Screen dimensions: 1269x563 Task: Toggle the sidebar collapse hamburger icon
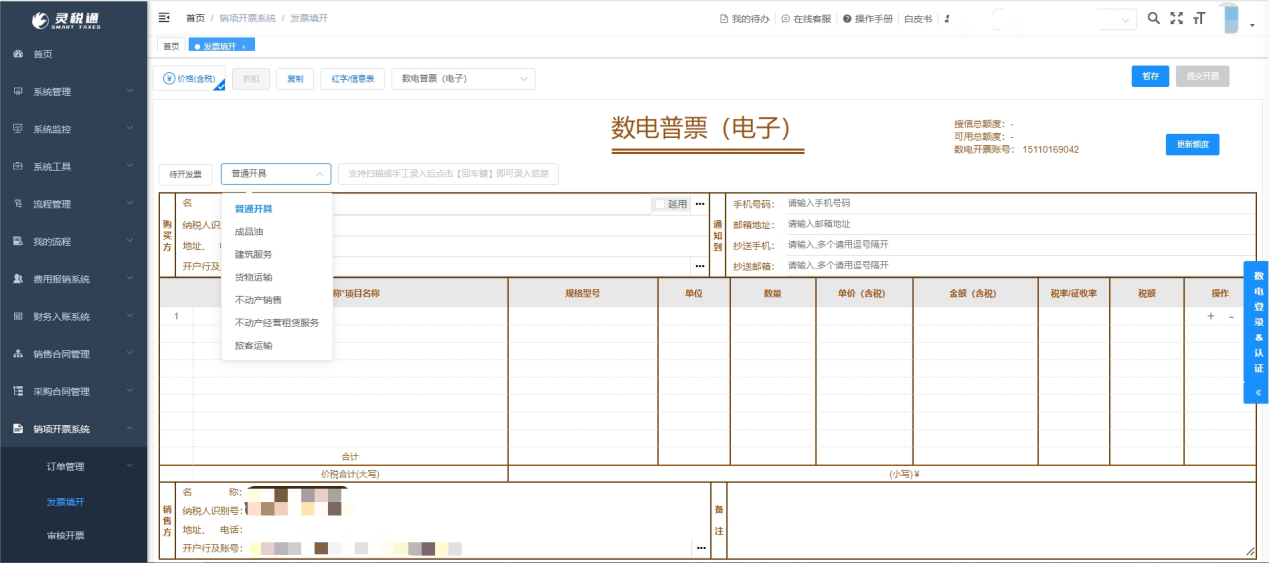[x=164, y=18]
